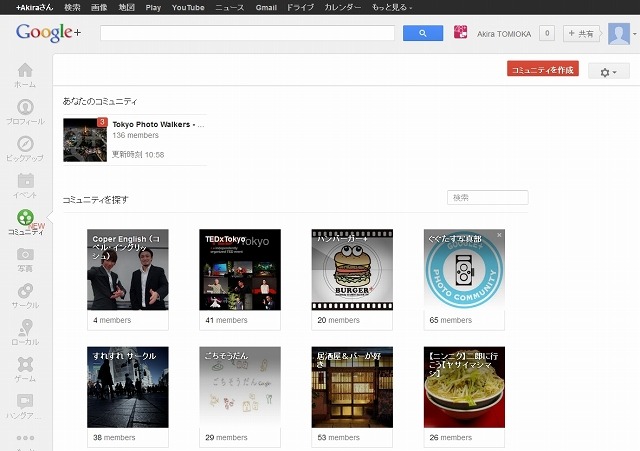
Task: Open カレンダー in the top bar
Action: pos(342,7)
